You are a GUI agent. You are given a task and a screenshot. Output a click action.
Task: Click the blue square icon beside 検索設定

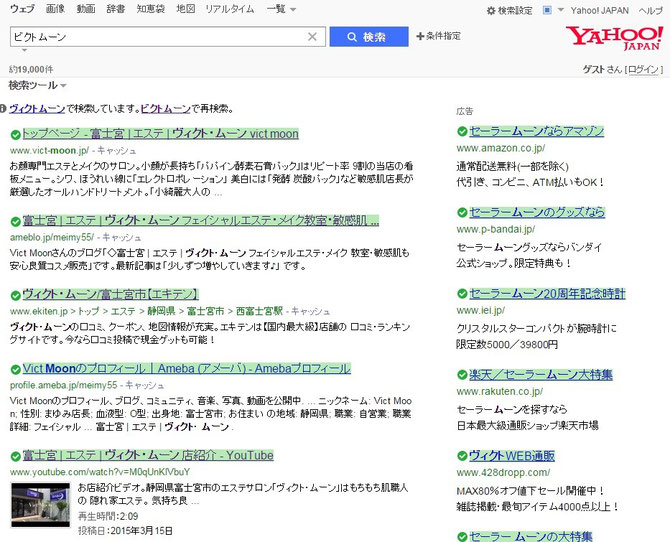tap(547, 10)
